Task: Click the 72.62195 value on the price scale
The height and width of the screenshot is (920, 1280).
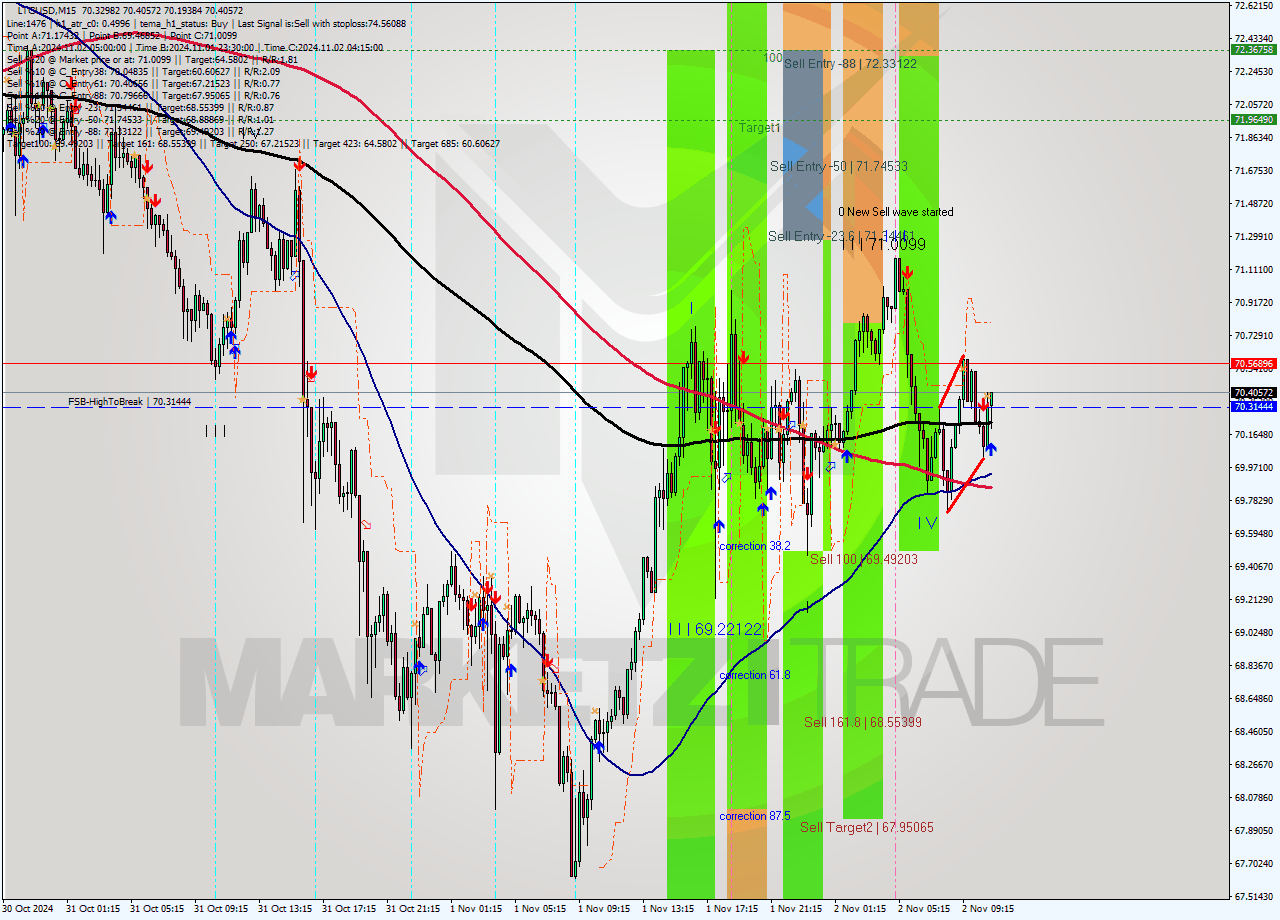Action: (1253, 6)
